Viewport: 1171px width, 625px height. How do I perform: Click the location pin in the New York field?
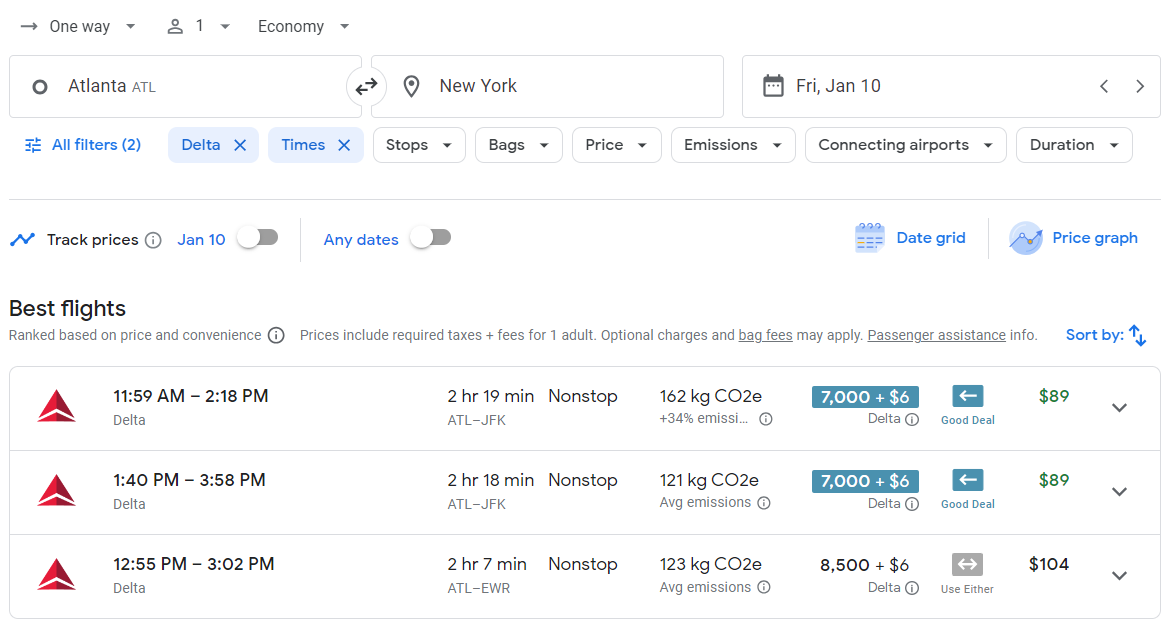(411, 86)
